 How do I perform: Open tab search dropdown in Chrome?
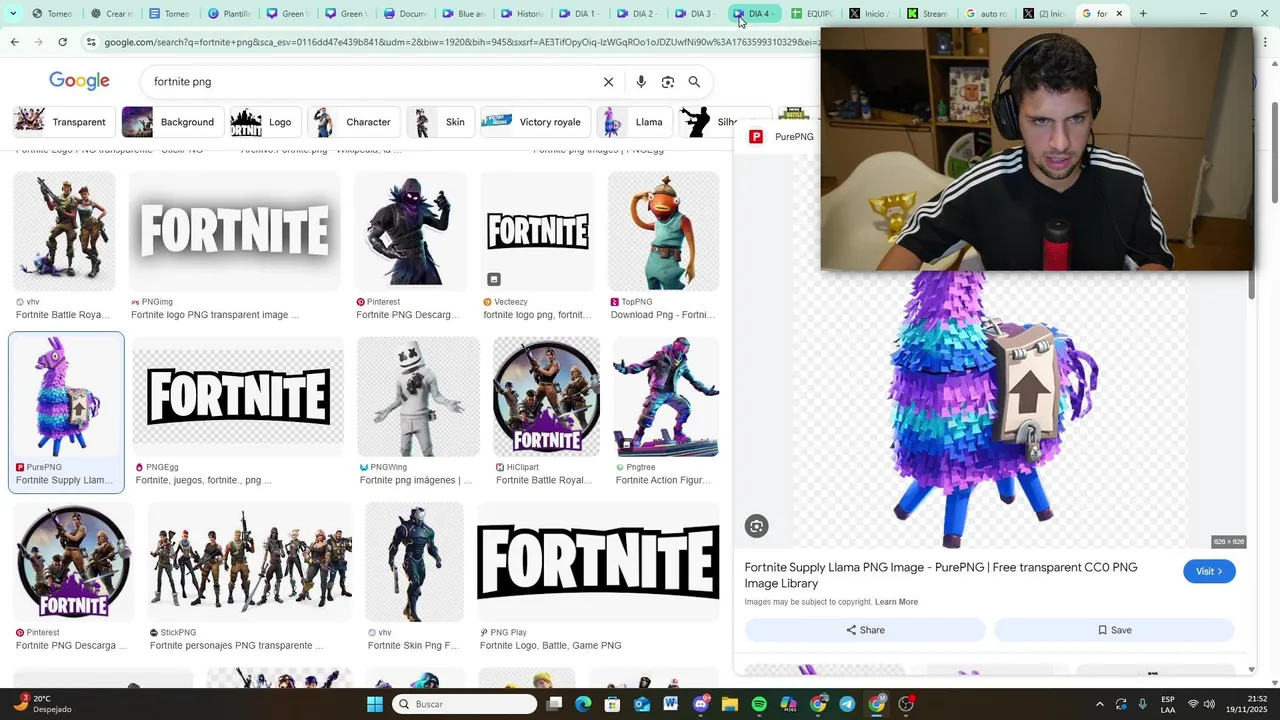[x=13, y=14]
